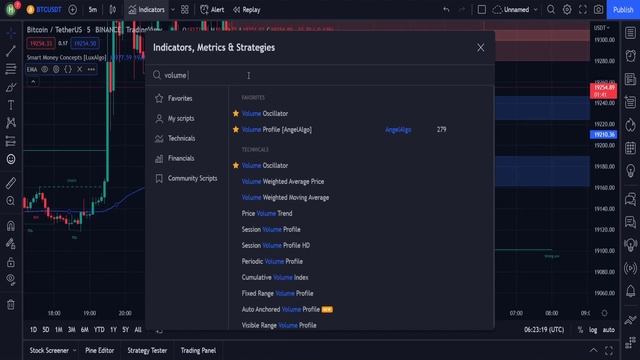Open chart settings gear icon

pyautogui.click(x=567, y=10)
